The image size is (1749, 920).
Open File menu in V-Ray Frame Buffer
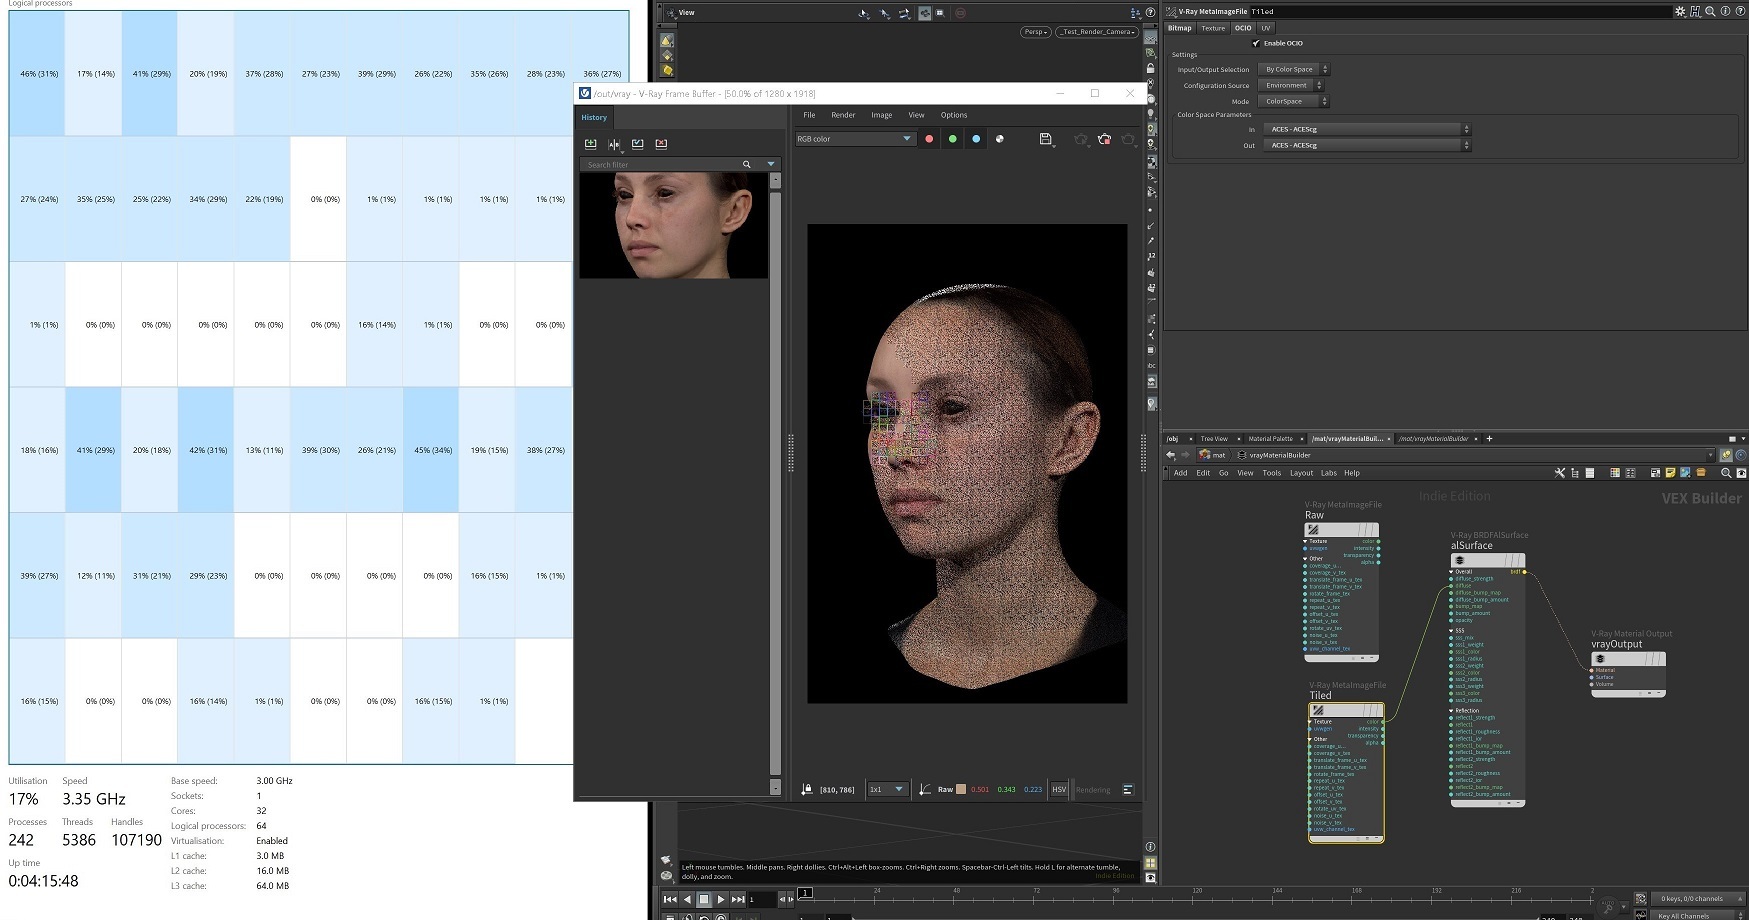tap(809, 115)
